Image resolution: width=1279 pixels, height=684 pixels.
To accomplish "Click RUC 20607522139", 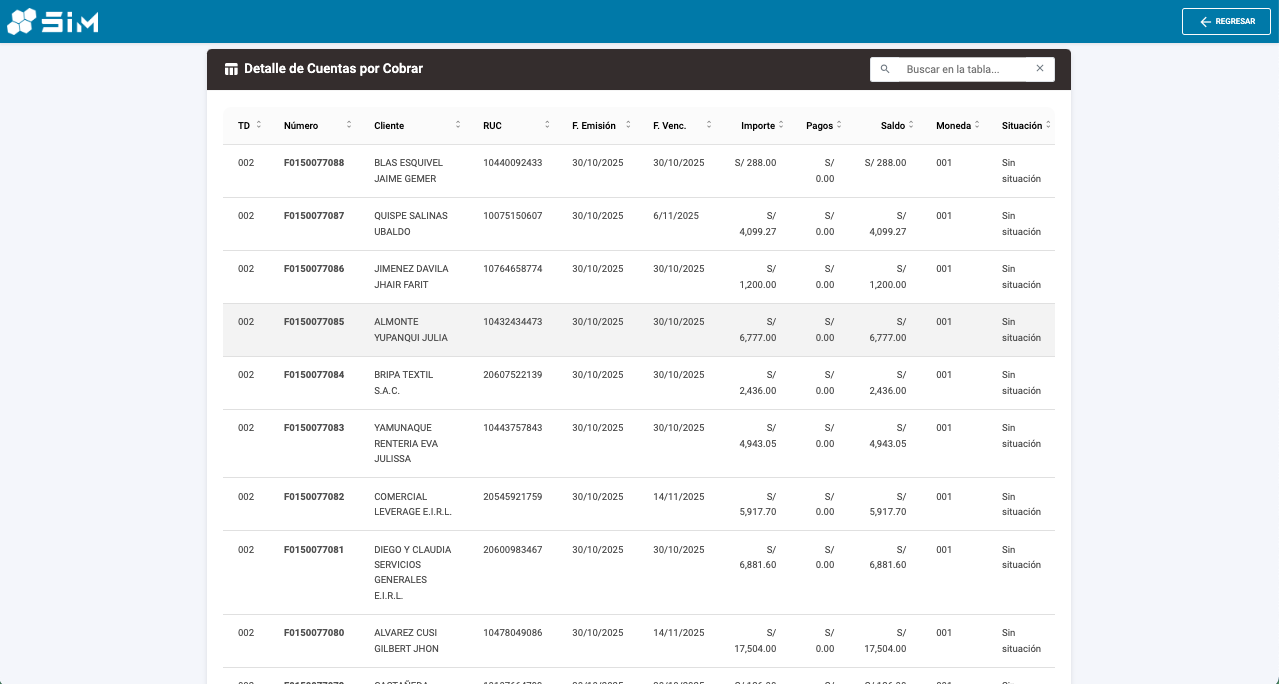I will click(x=512, y=375).
